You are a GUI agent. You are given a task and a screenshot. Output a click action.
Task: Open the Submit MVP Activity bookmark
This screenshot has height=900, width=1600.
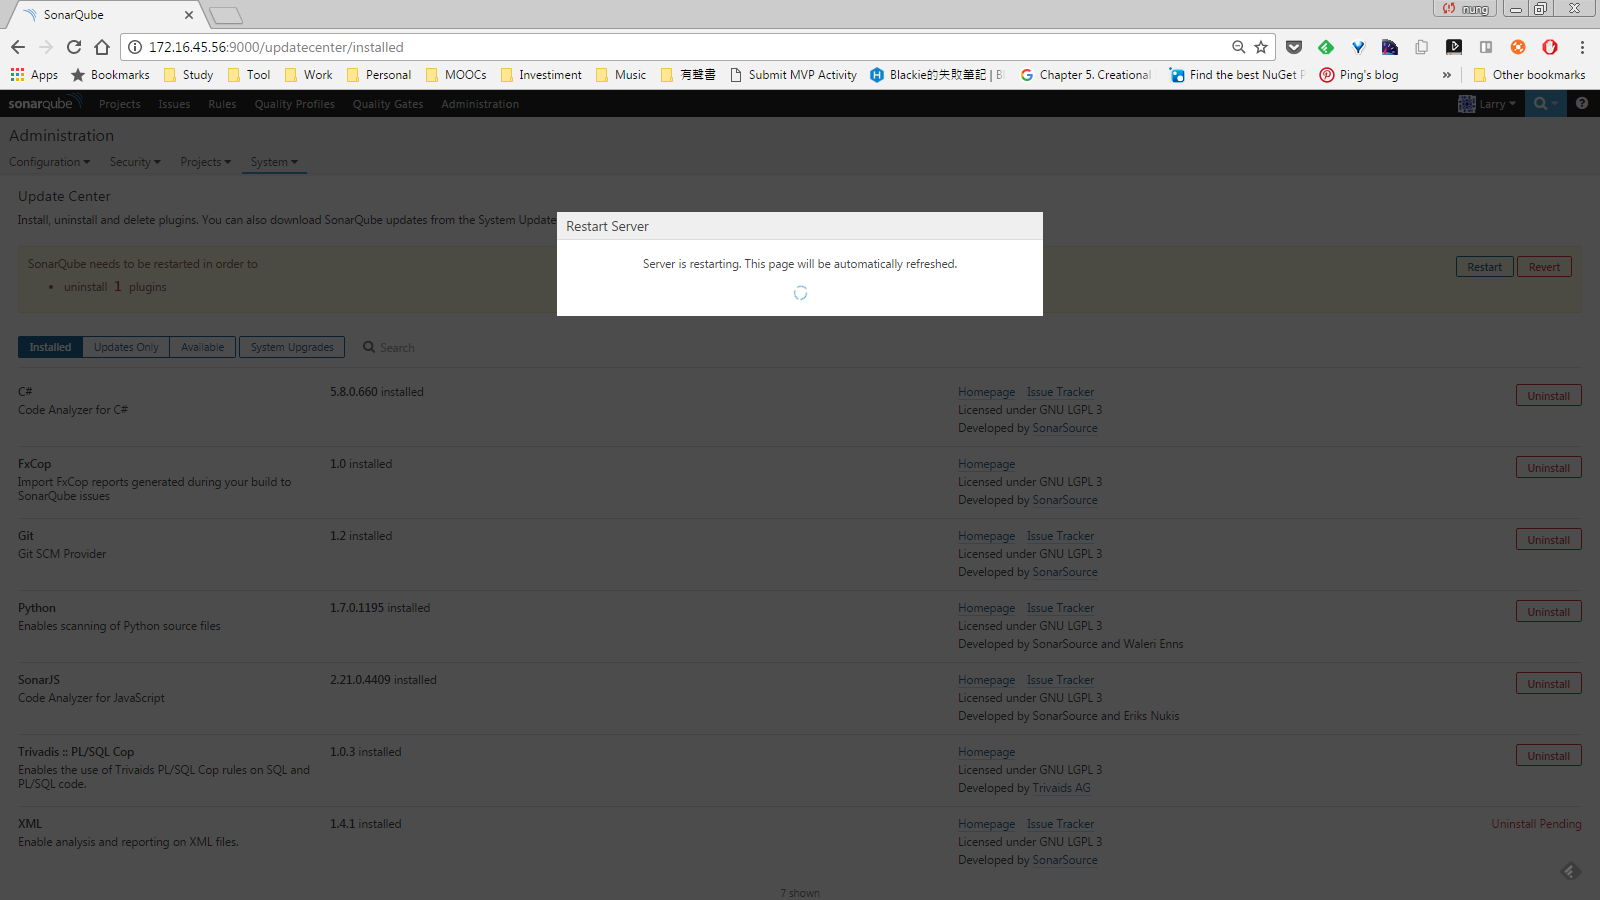pyautogui.click(x=793, y=75)
